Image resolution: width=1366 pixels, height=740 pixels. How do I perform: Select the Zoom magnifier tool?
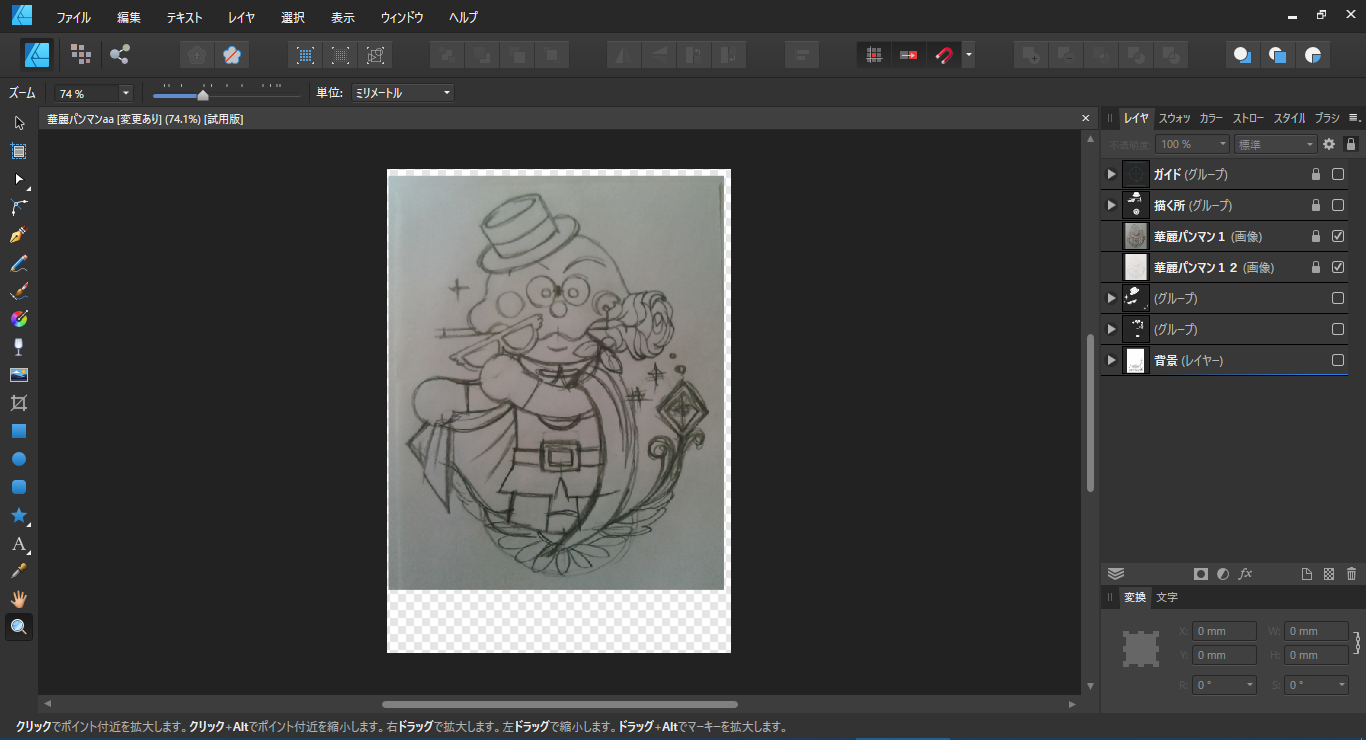click(18, 627)
